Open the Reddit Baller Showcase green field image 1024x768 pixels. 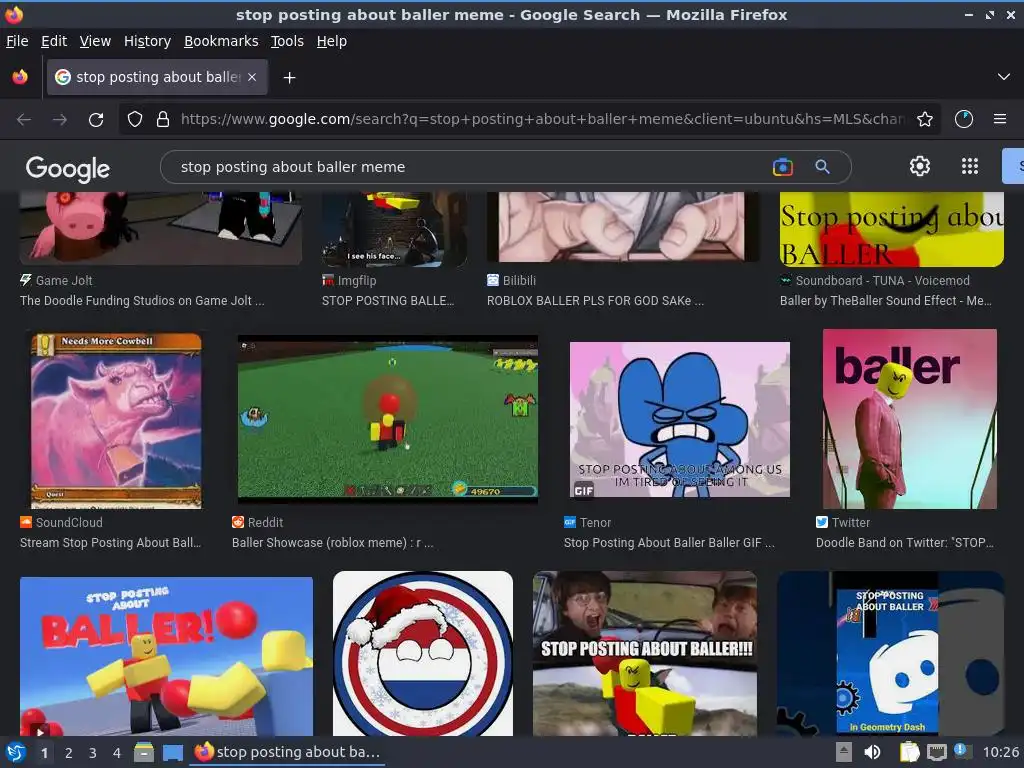tap(388, 419)
